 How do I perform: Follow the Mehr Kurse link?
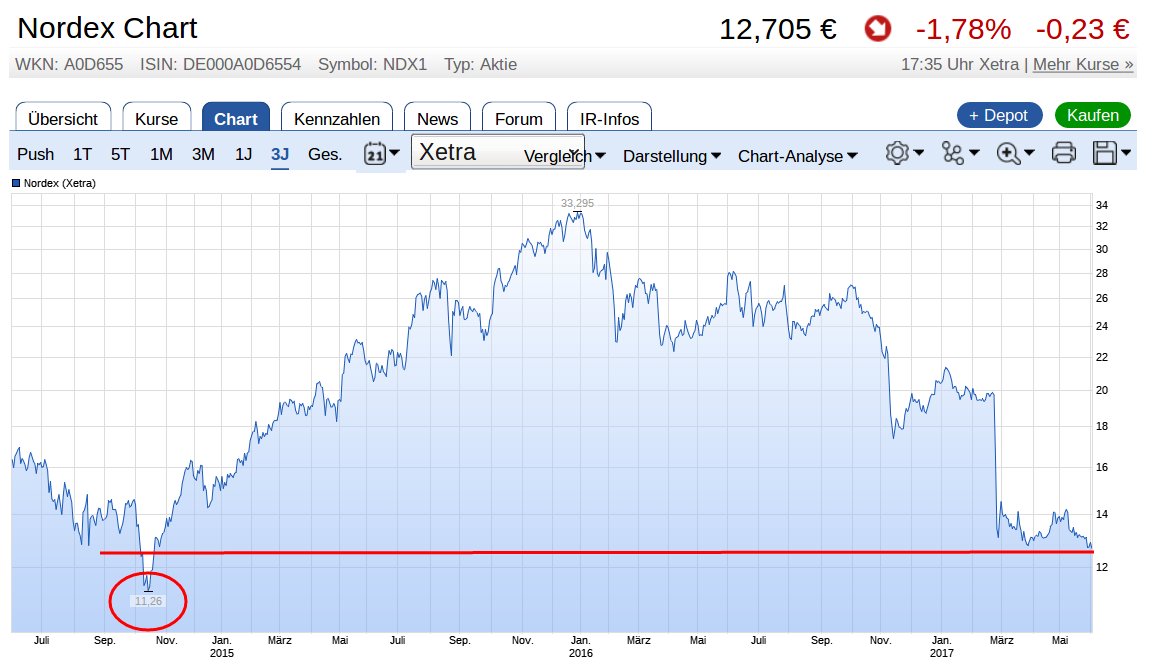tap(1083, 65)
